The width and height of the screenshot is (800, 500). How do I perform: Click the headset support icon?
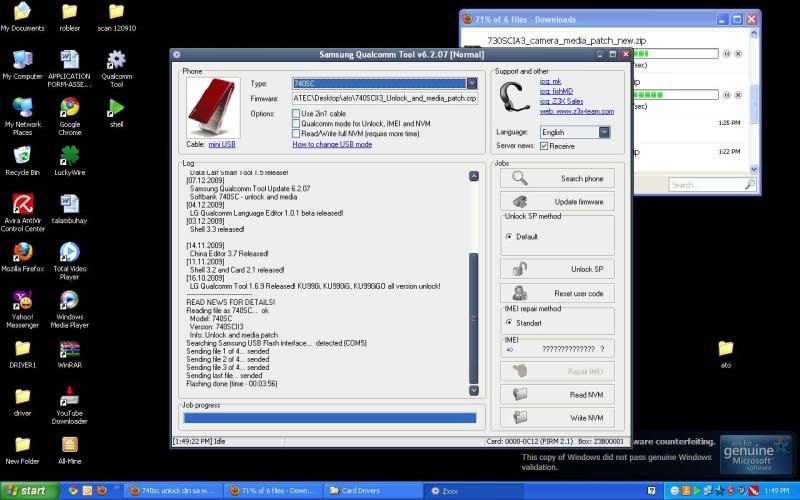pyautogui.click(x=514, y=97)
